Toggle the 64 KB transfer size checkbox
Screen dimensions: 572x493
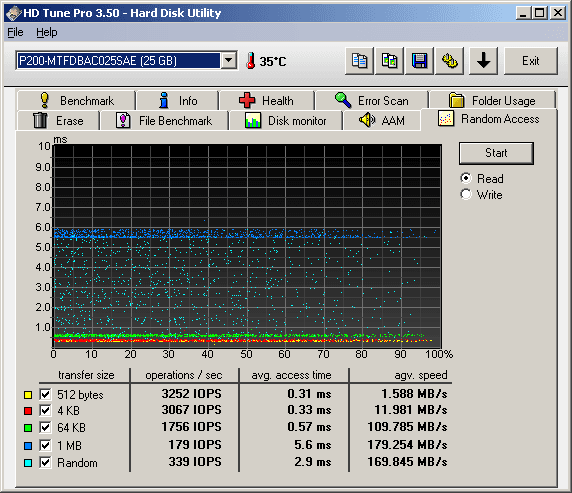(45, 427)
